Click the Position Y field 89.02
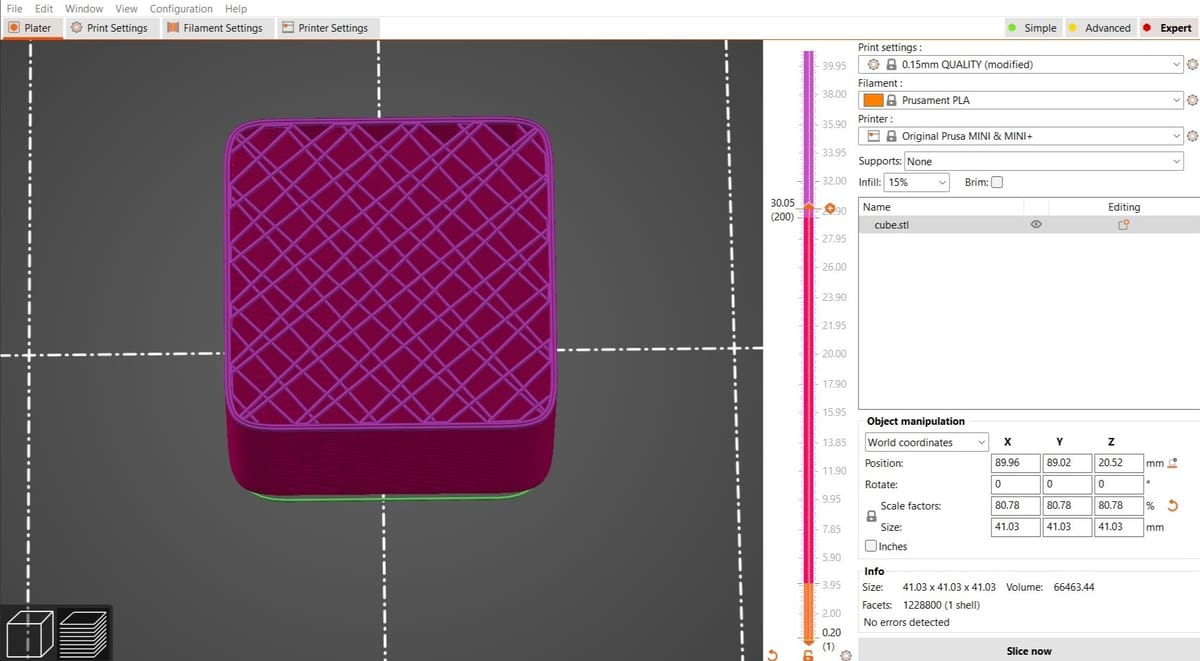The width and height of the screenshot is (1200, 661). (1066, 463)
